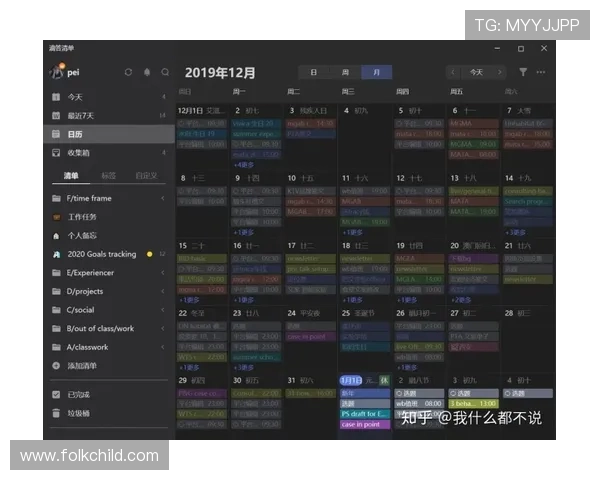Click 添加清单 to add a list

pyautogui.click(x=84, y=366)
